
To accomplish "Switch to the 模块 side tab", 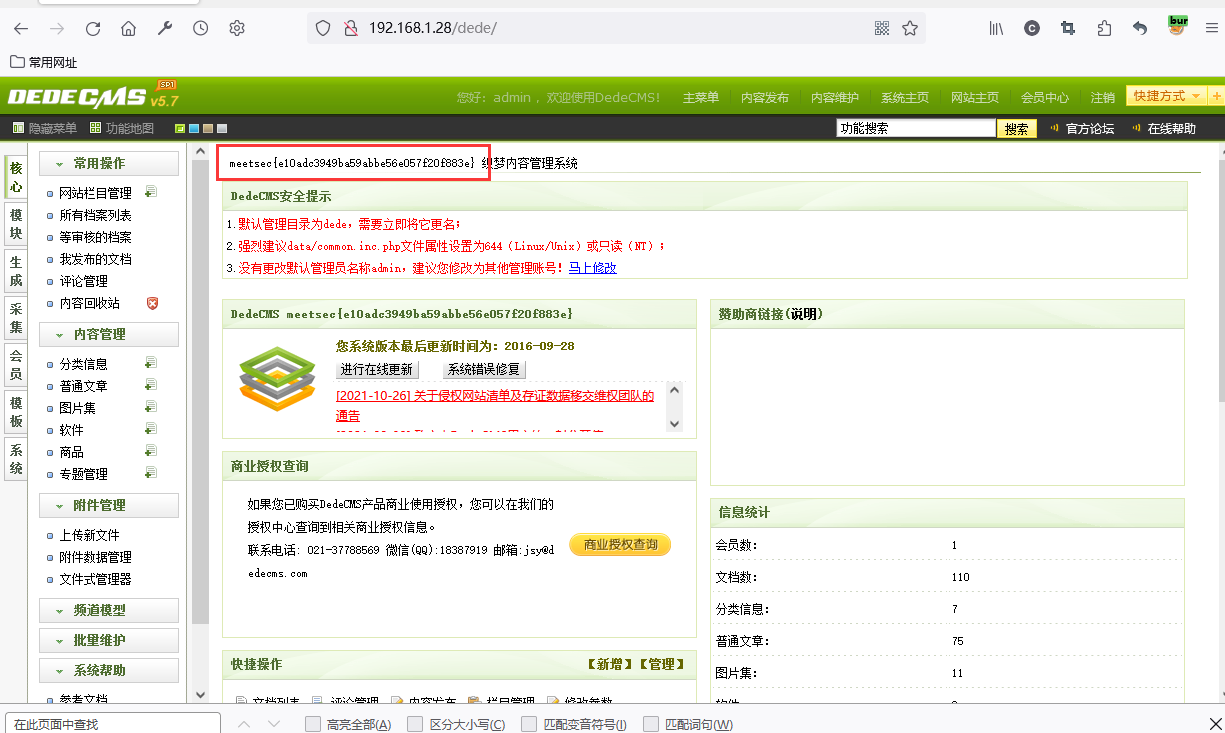I will pos(16,225).
